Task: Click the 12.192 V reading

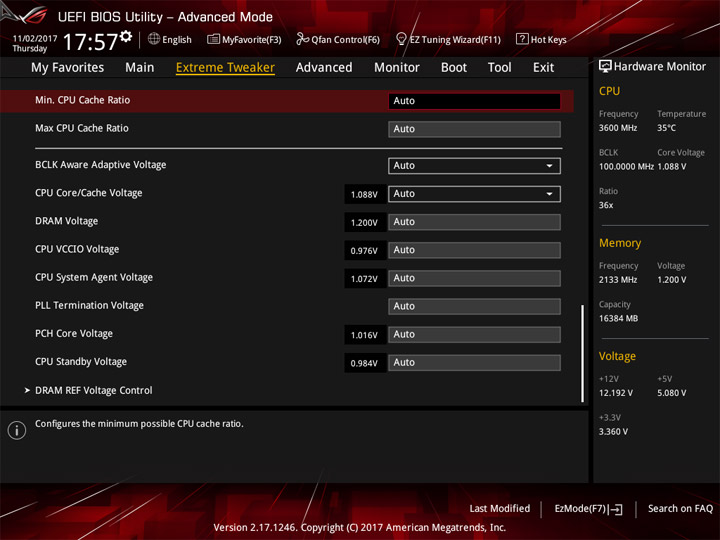Action: click(x=615, y=393)
